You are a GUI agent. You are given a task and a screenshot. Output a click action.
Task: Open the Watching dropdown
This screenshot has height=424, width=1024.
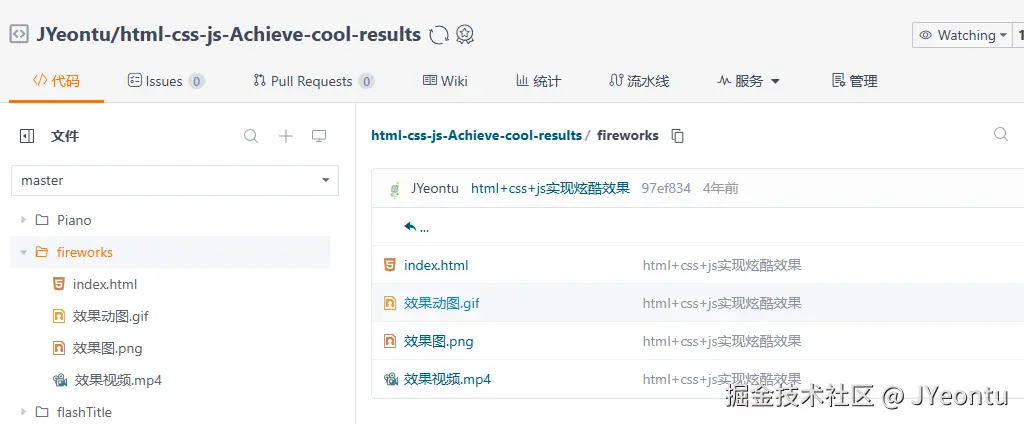pos(963,35)
